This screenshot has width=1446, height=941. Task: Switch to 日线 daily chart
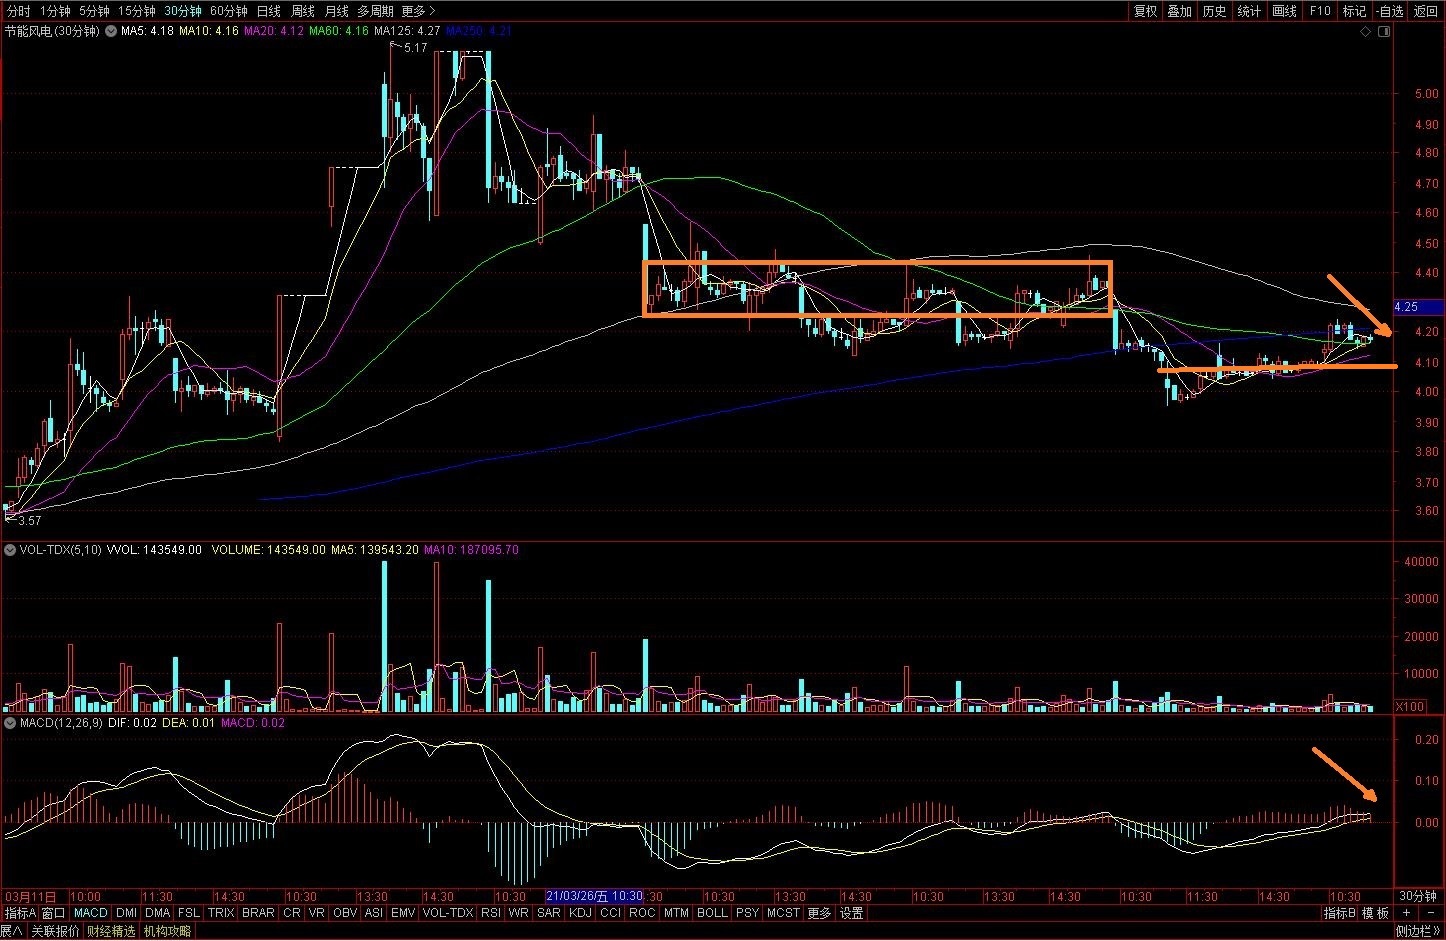(269, 11)
